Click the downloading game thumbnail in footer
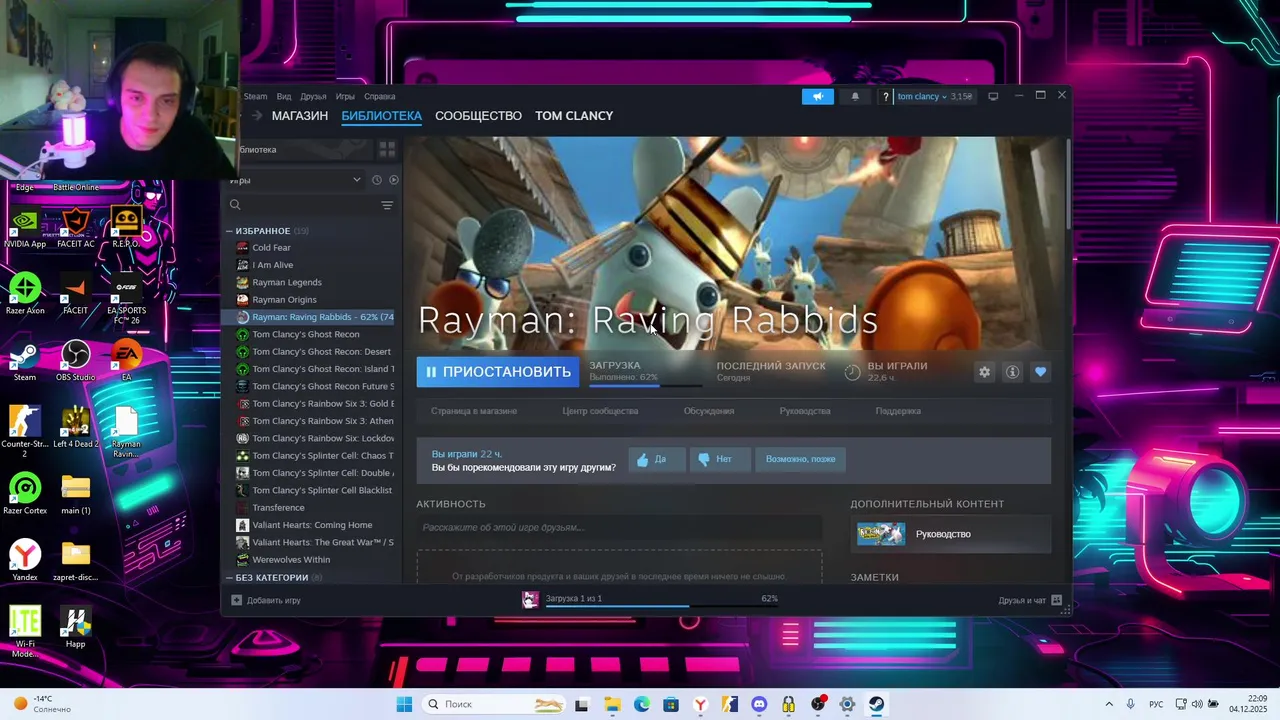This screenshot has height=720, width=1280. [x=531, y=599]
